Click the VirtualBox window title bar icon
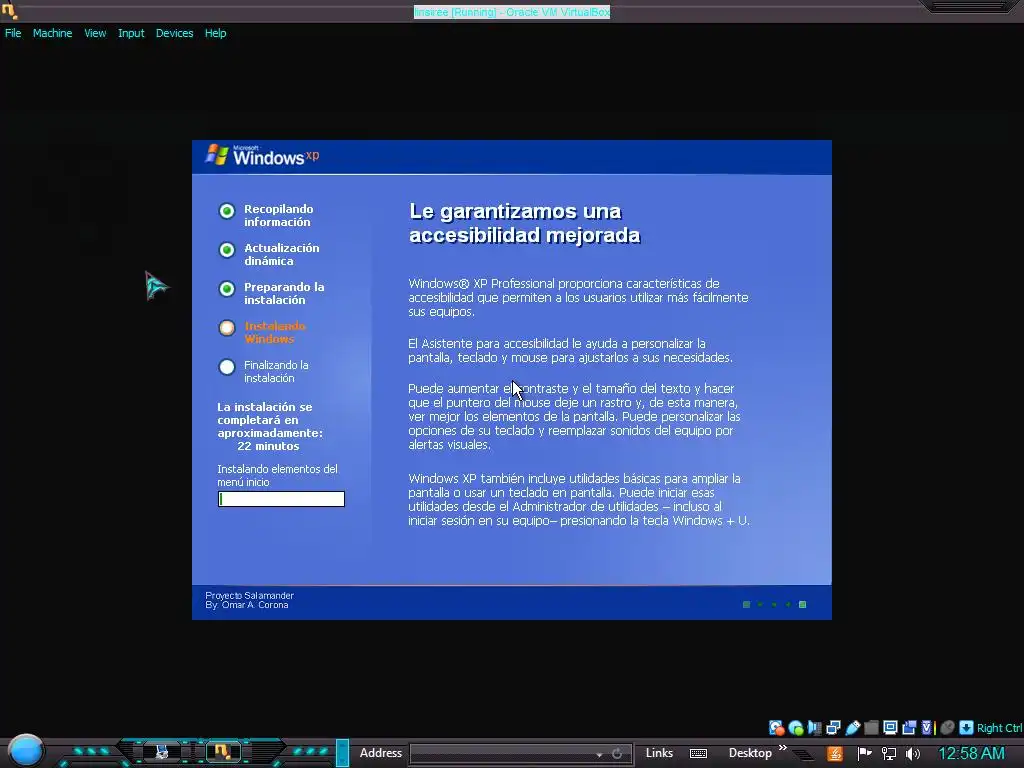 coord(9,10)
